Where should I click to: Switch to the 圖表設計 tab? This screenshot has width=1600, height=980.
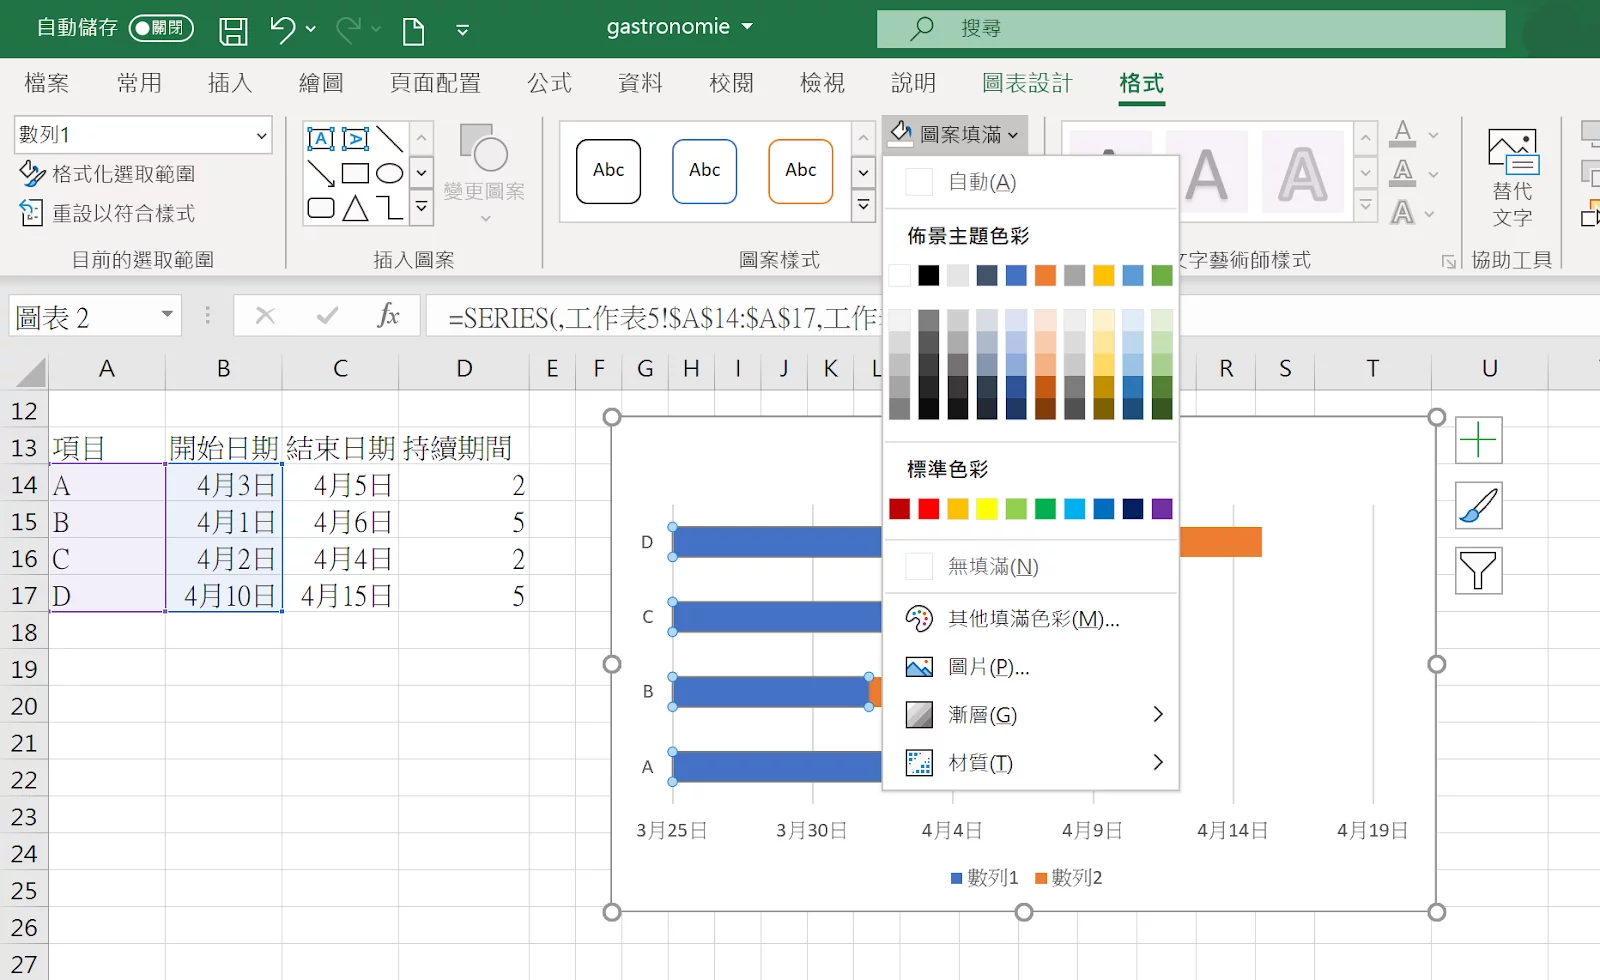click(x=1027, y=83)
